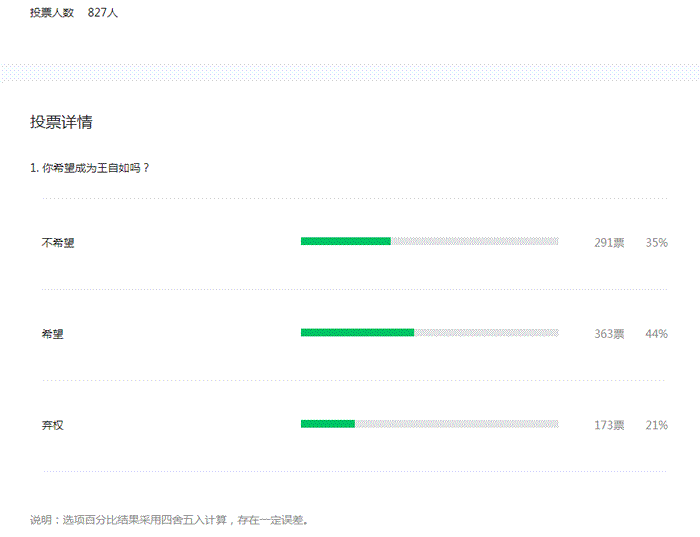Viewport: 700px width, 537px height.
Task: Click the 827人 voter count
Action: click(103, 13)
